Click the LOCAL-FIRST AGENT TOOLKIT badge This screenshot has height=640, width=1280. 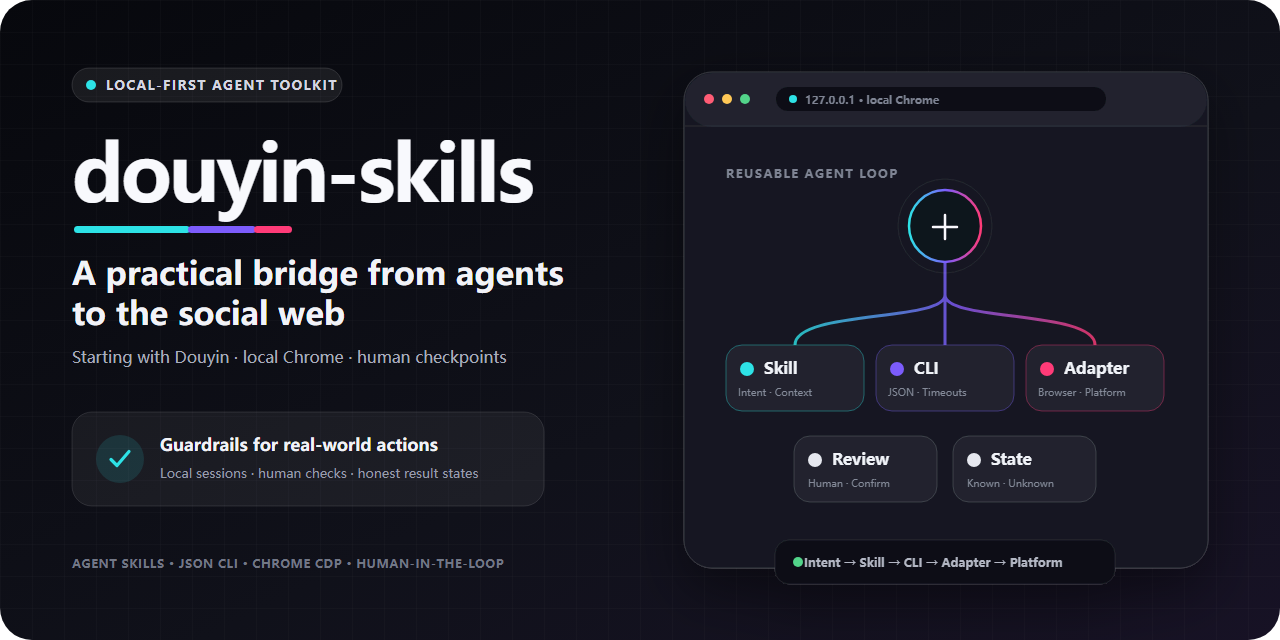tap(207, 85)
